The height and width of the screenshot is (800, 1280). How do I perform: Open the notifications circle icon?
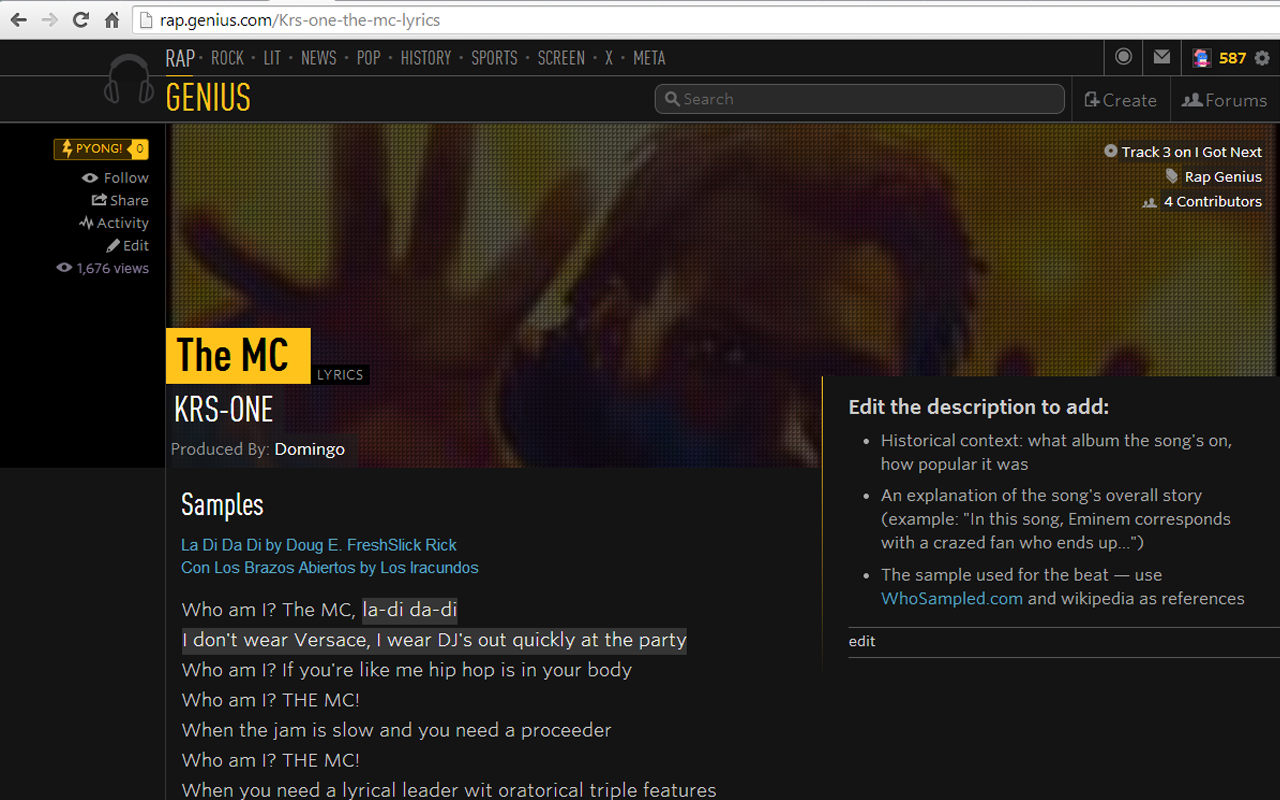pos(1123,57)
